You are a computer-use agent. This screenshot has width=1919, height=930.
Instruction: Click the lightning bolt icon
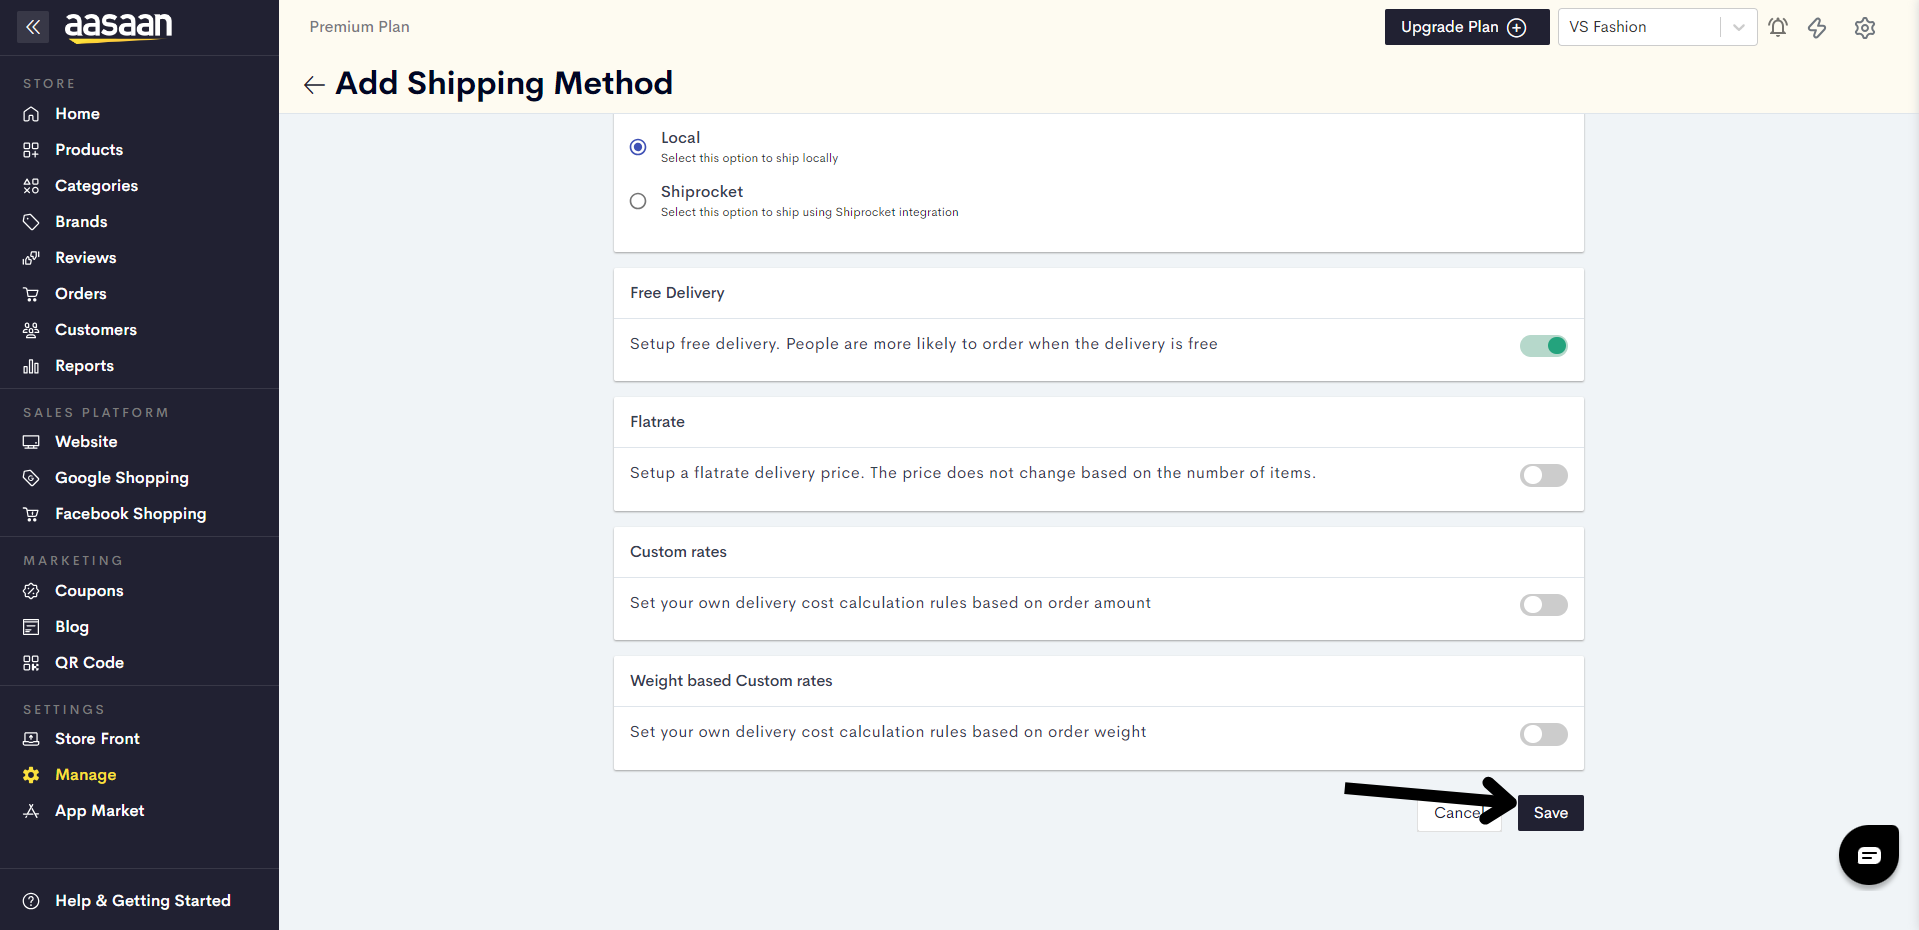(1817, 27)
